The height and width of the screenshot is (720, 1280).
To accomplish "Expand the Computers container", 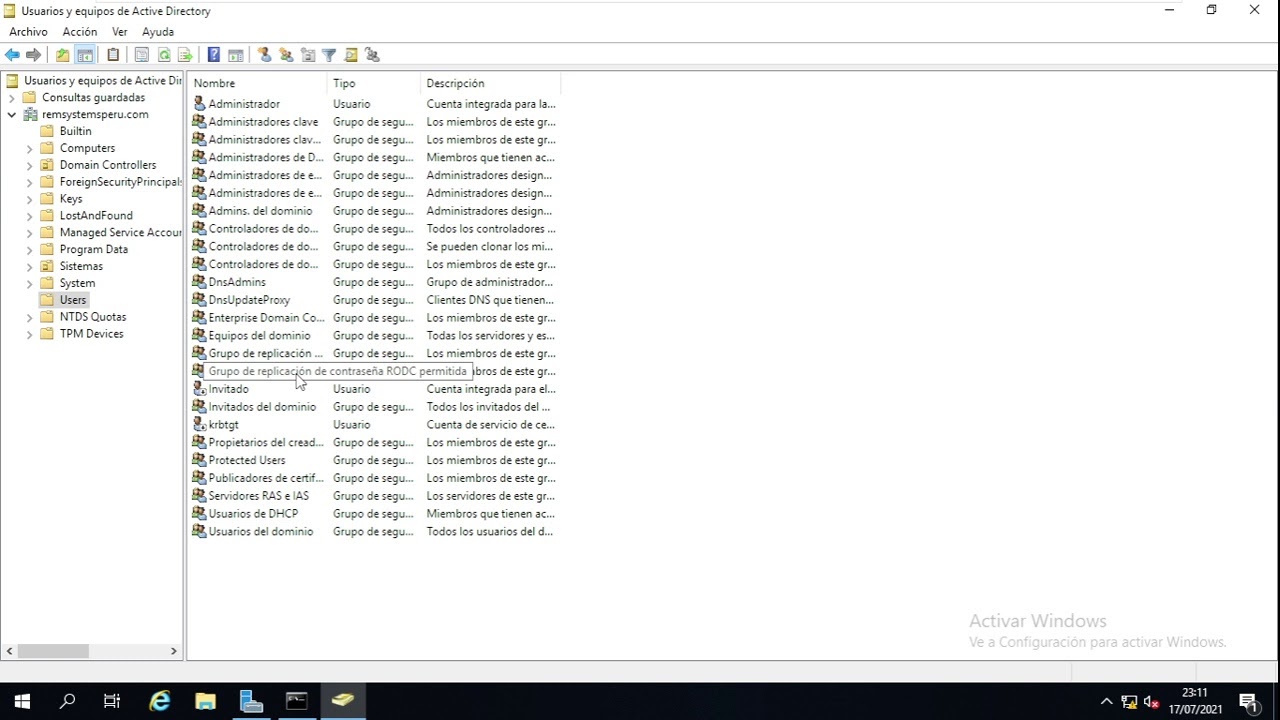I will [30, 149].
